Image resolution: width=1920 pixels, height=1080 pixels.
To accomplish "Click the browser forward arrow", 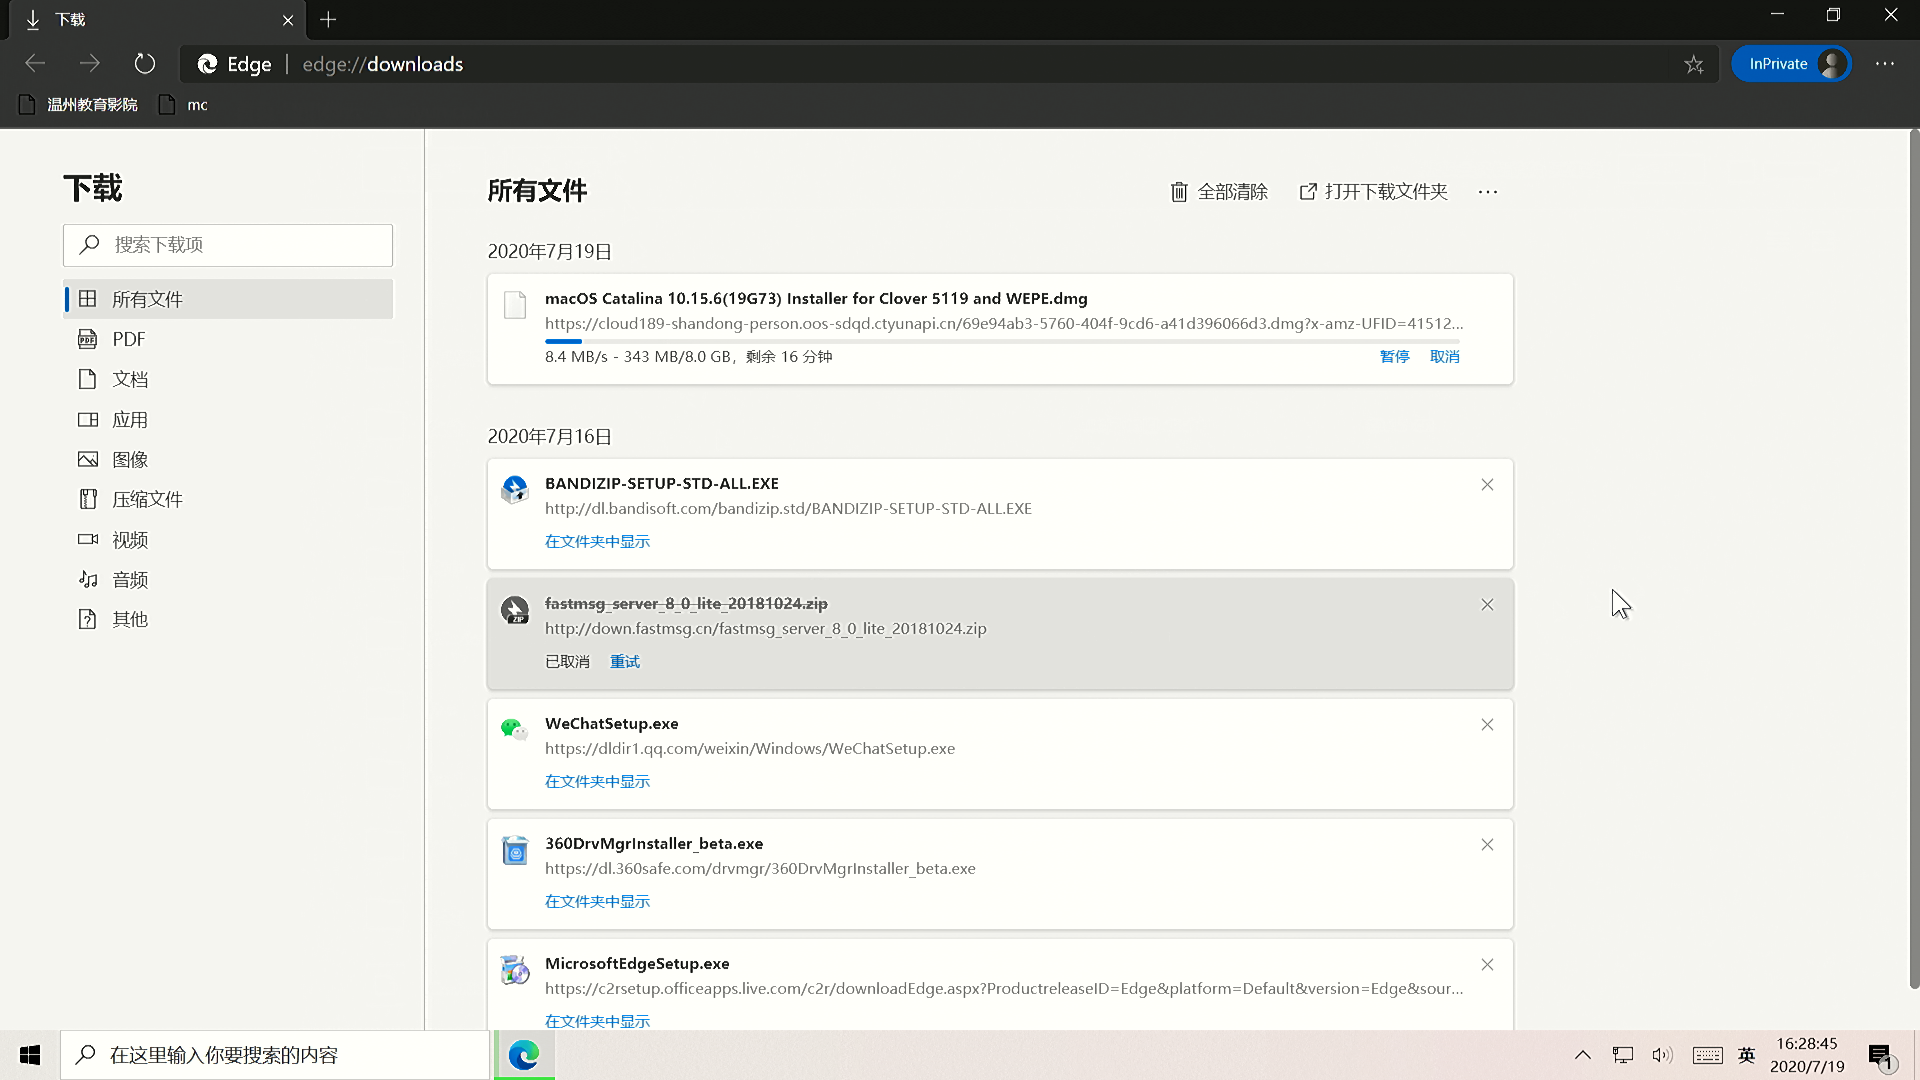I will [x=90, y=64].
